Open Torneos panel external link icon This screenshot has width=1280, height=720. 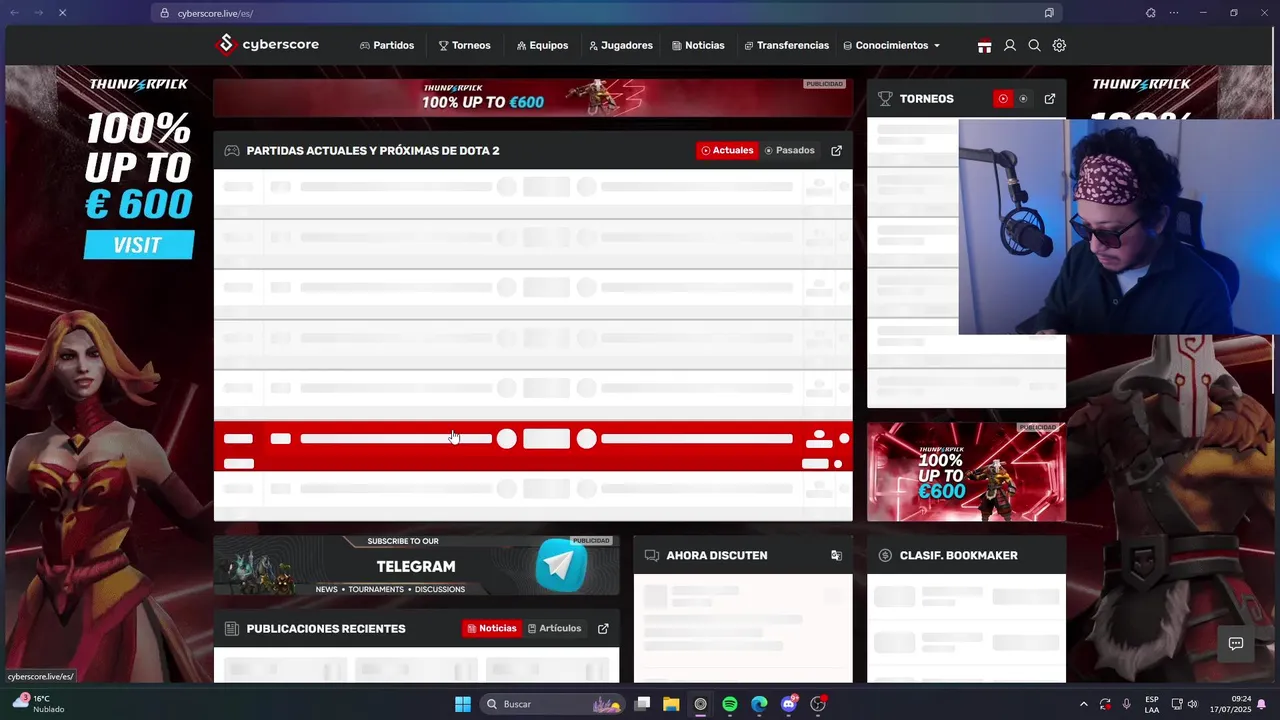(x=1050, y=99)
